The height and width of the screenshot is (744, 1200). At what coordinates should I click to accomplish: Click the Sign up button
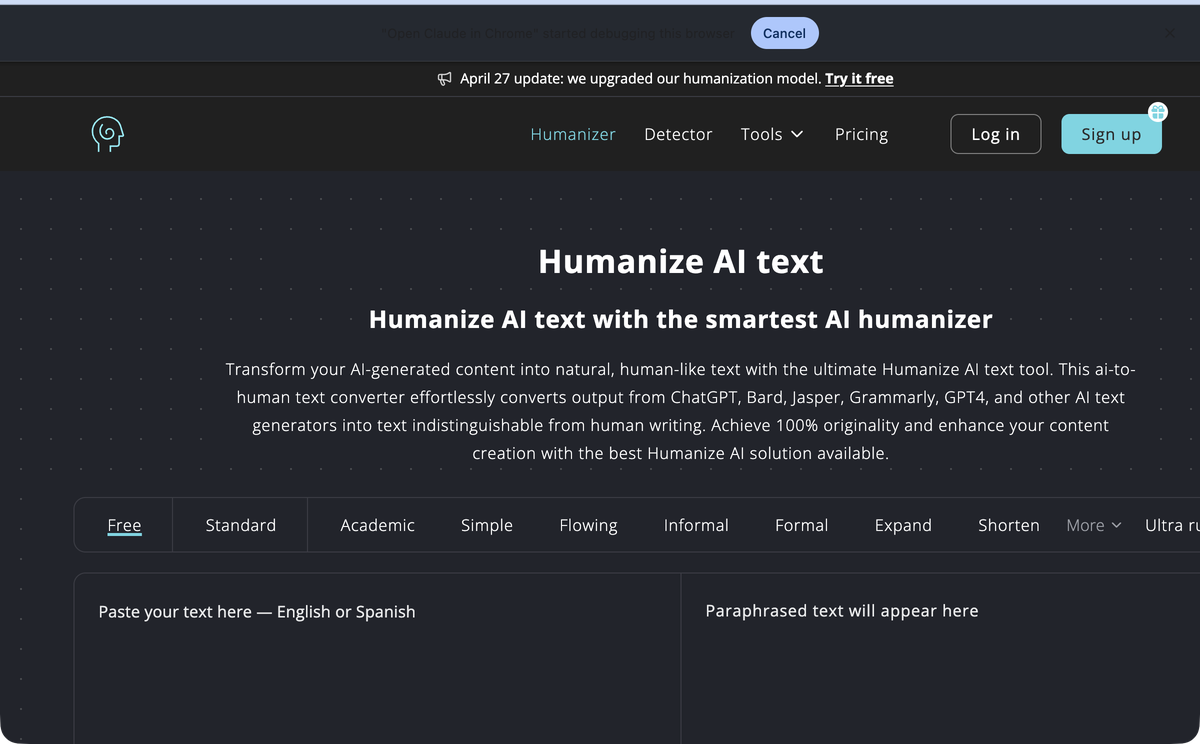click(x=1111, y=134)
